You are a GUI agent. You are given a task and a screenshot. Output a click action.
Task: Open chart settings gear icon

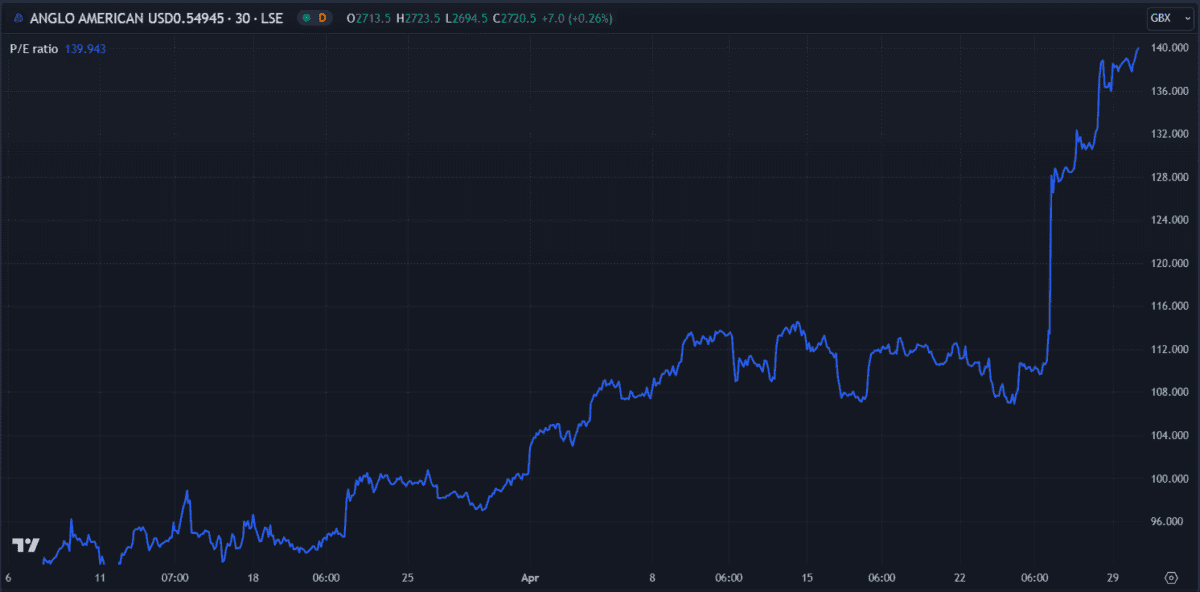pos(1171,578)
